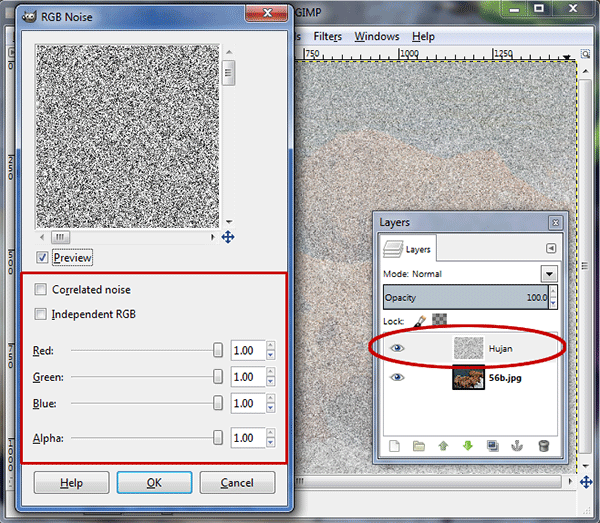The image size is (600, 523).
Task: Click the image navigation icon at canvas corner
Action: coord(586,482)
